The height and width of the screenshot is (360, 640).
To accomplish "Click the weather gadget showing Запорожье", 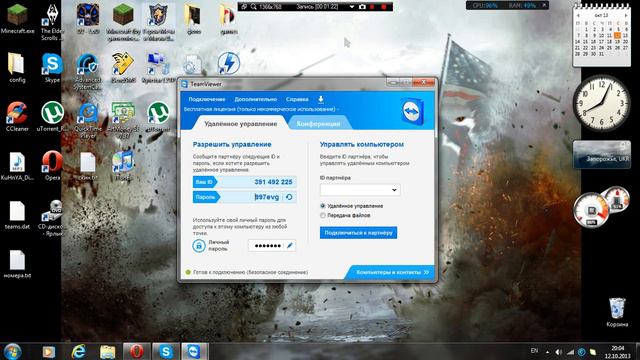I will (x=602, y=154).
